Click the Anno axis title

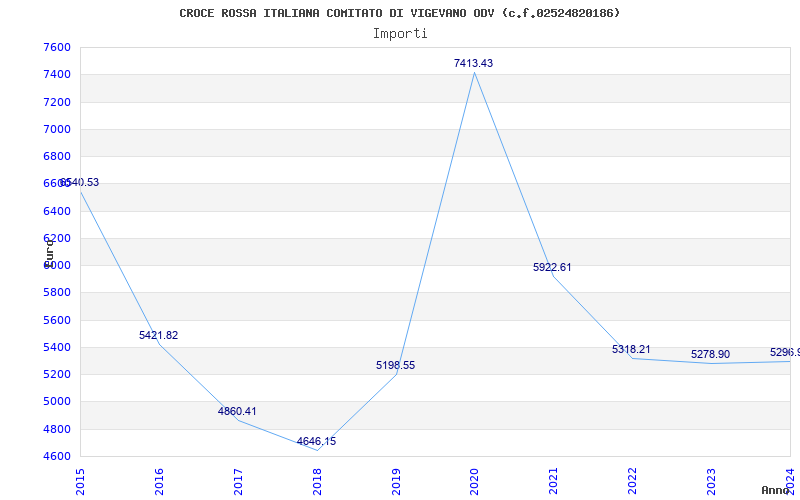[774, 490]
